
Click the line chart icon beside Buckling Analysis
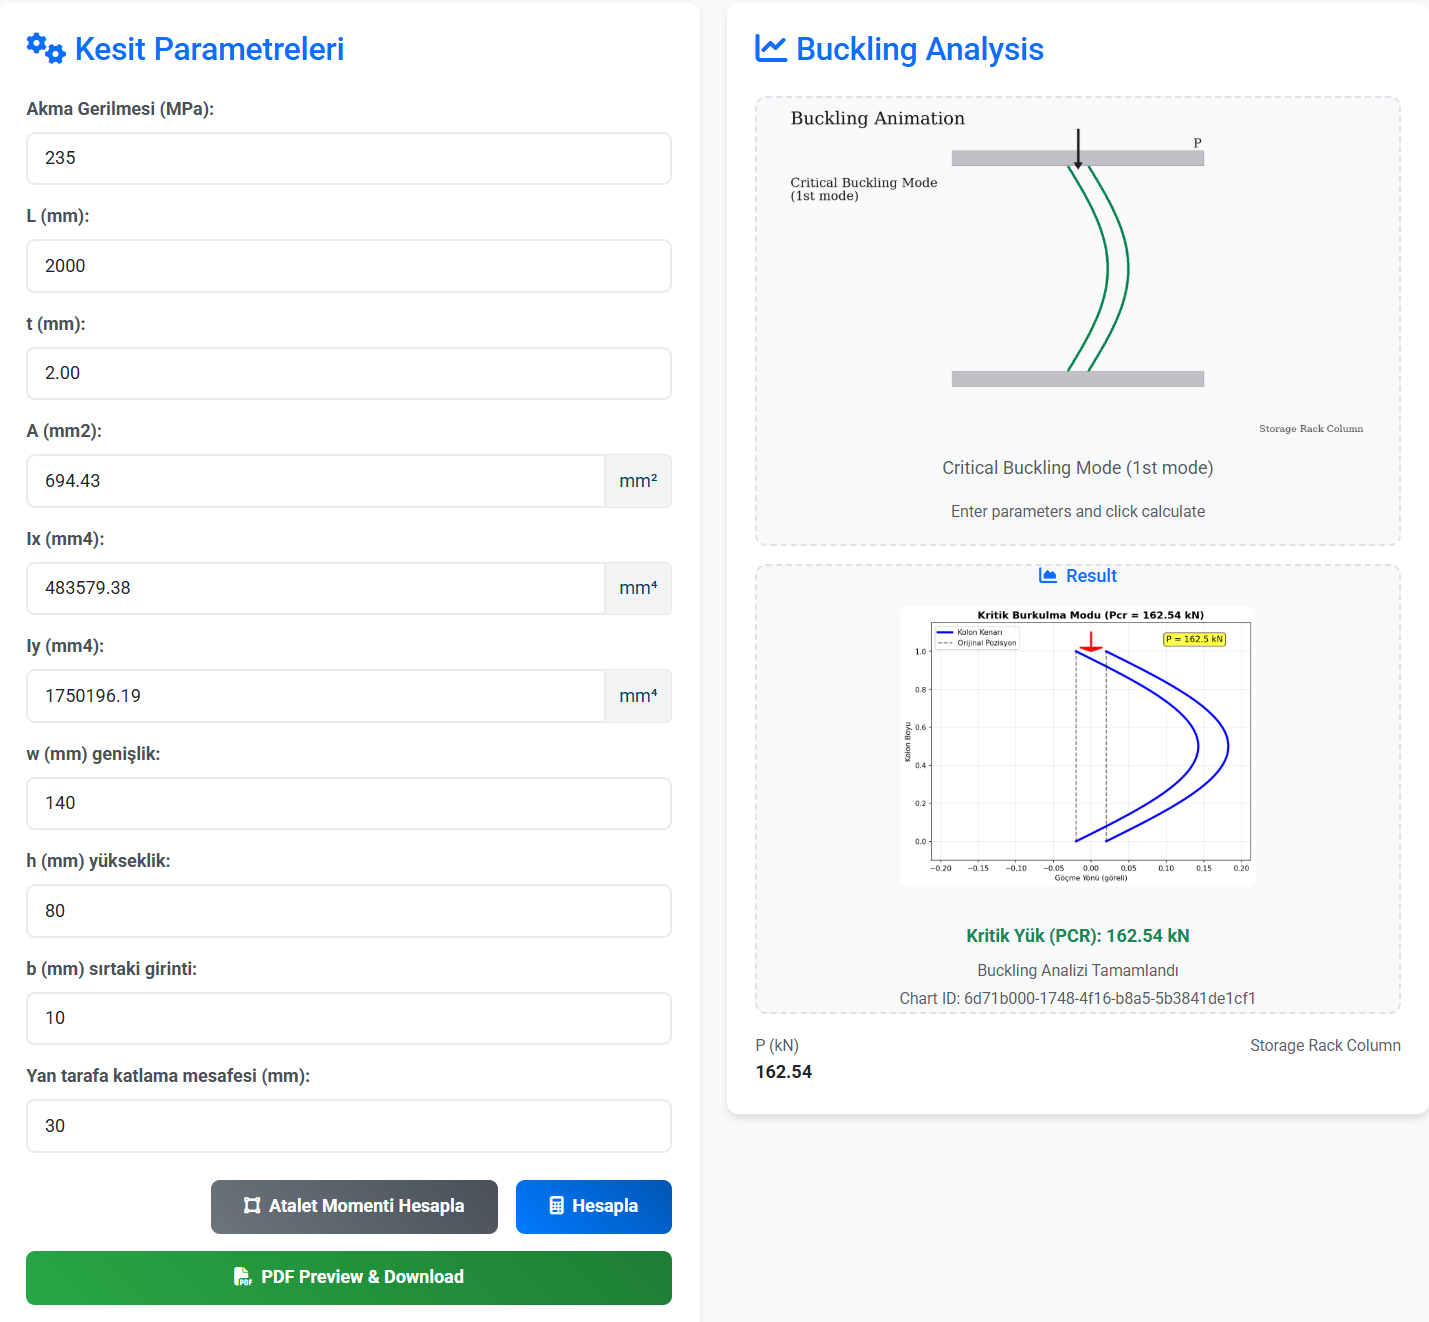coord(770,48)
